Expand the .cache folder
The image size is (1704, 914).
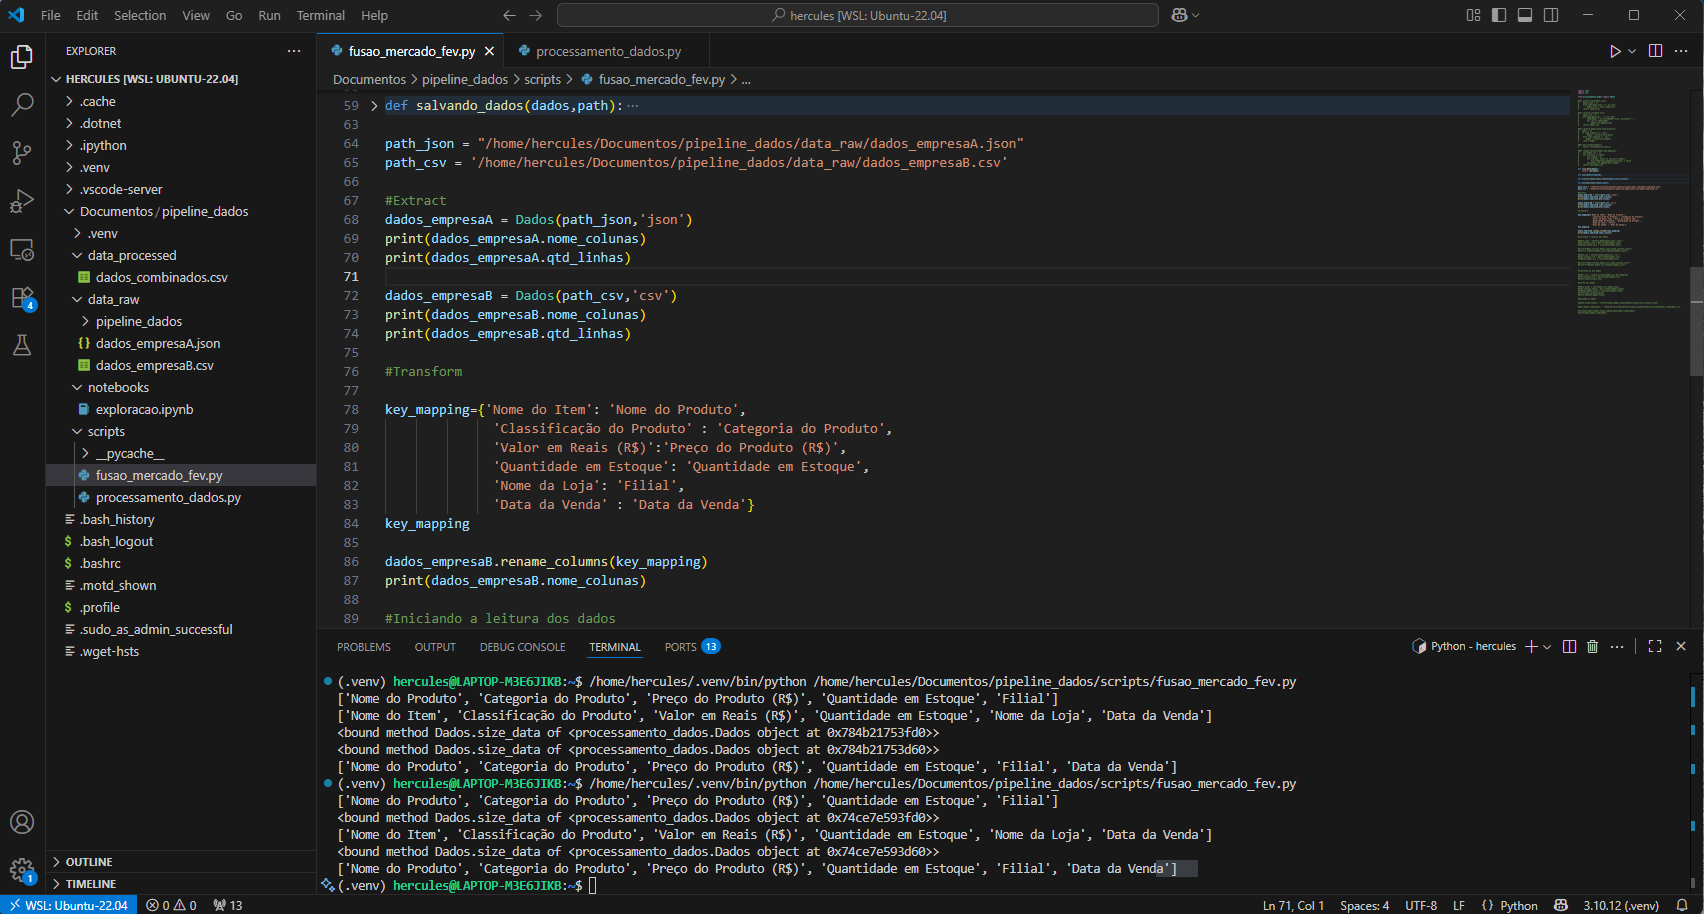(x=180, y=101)
